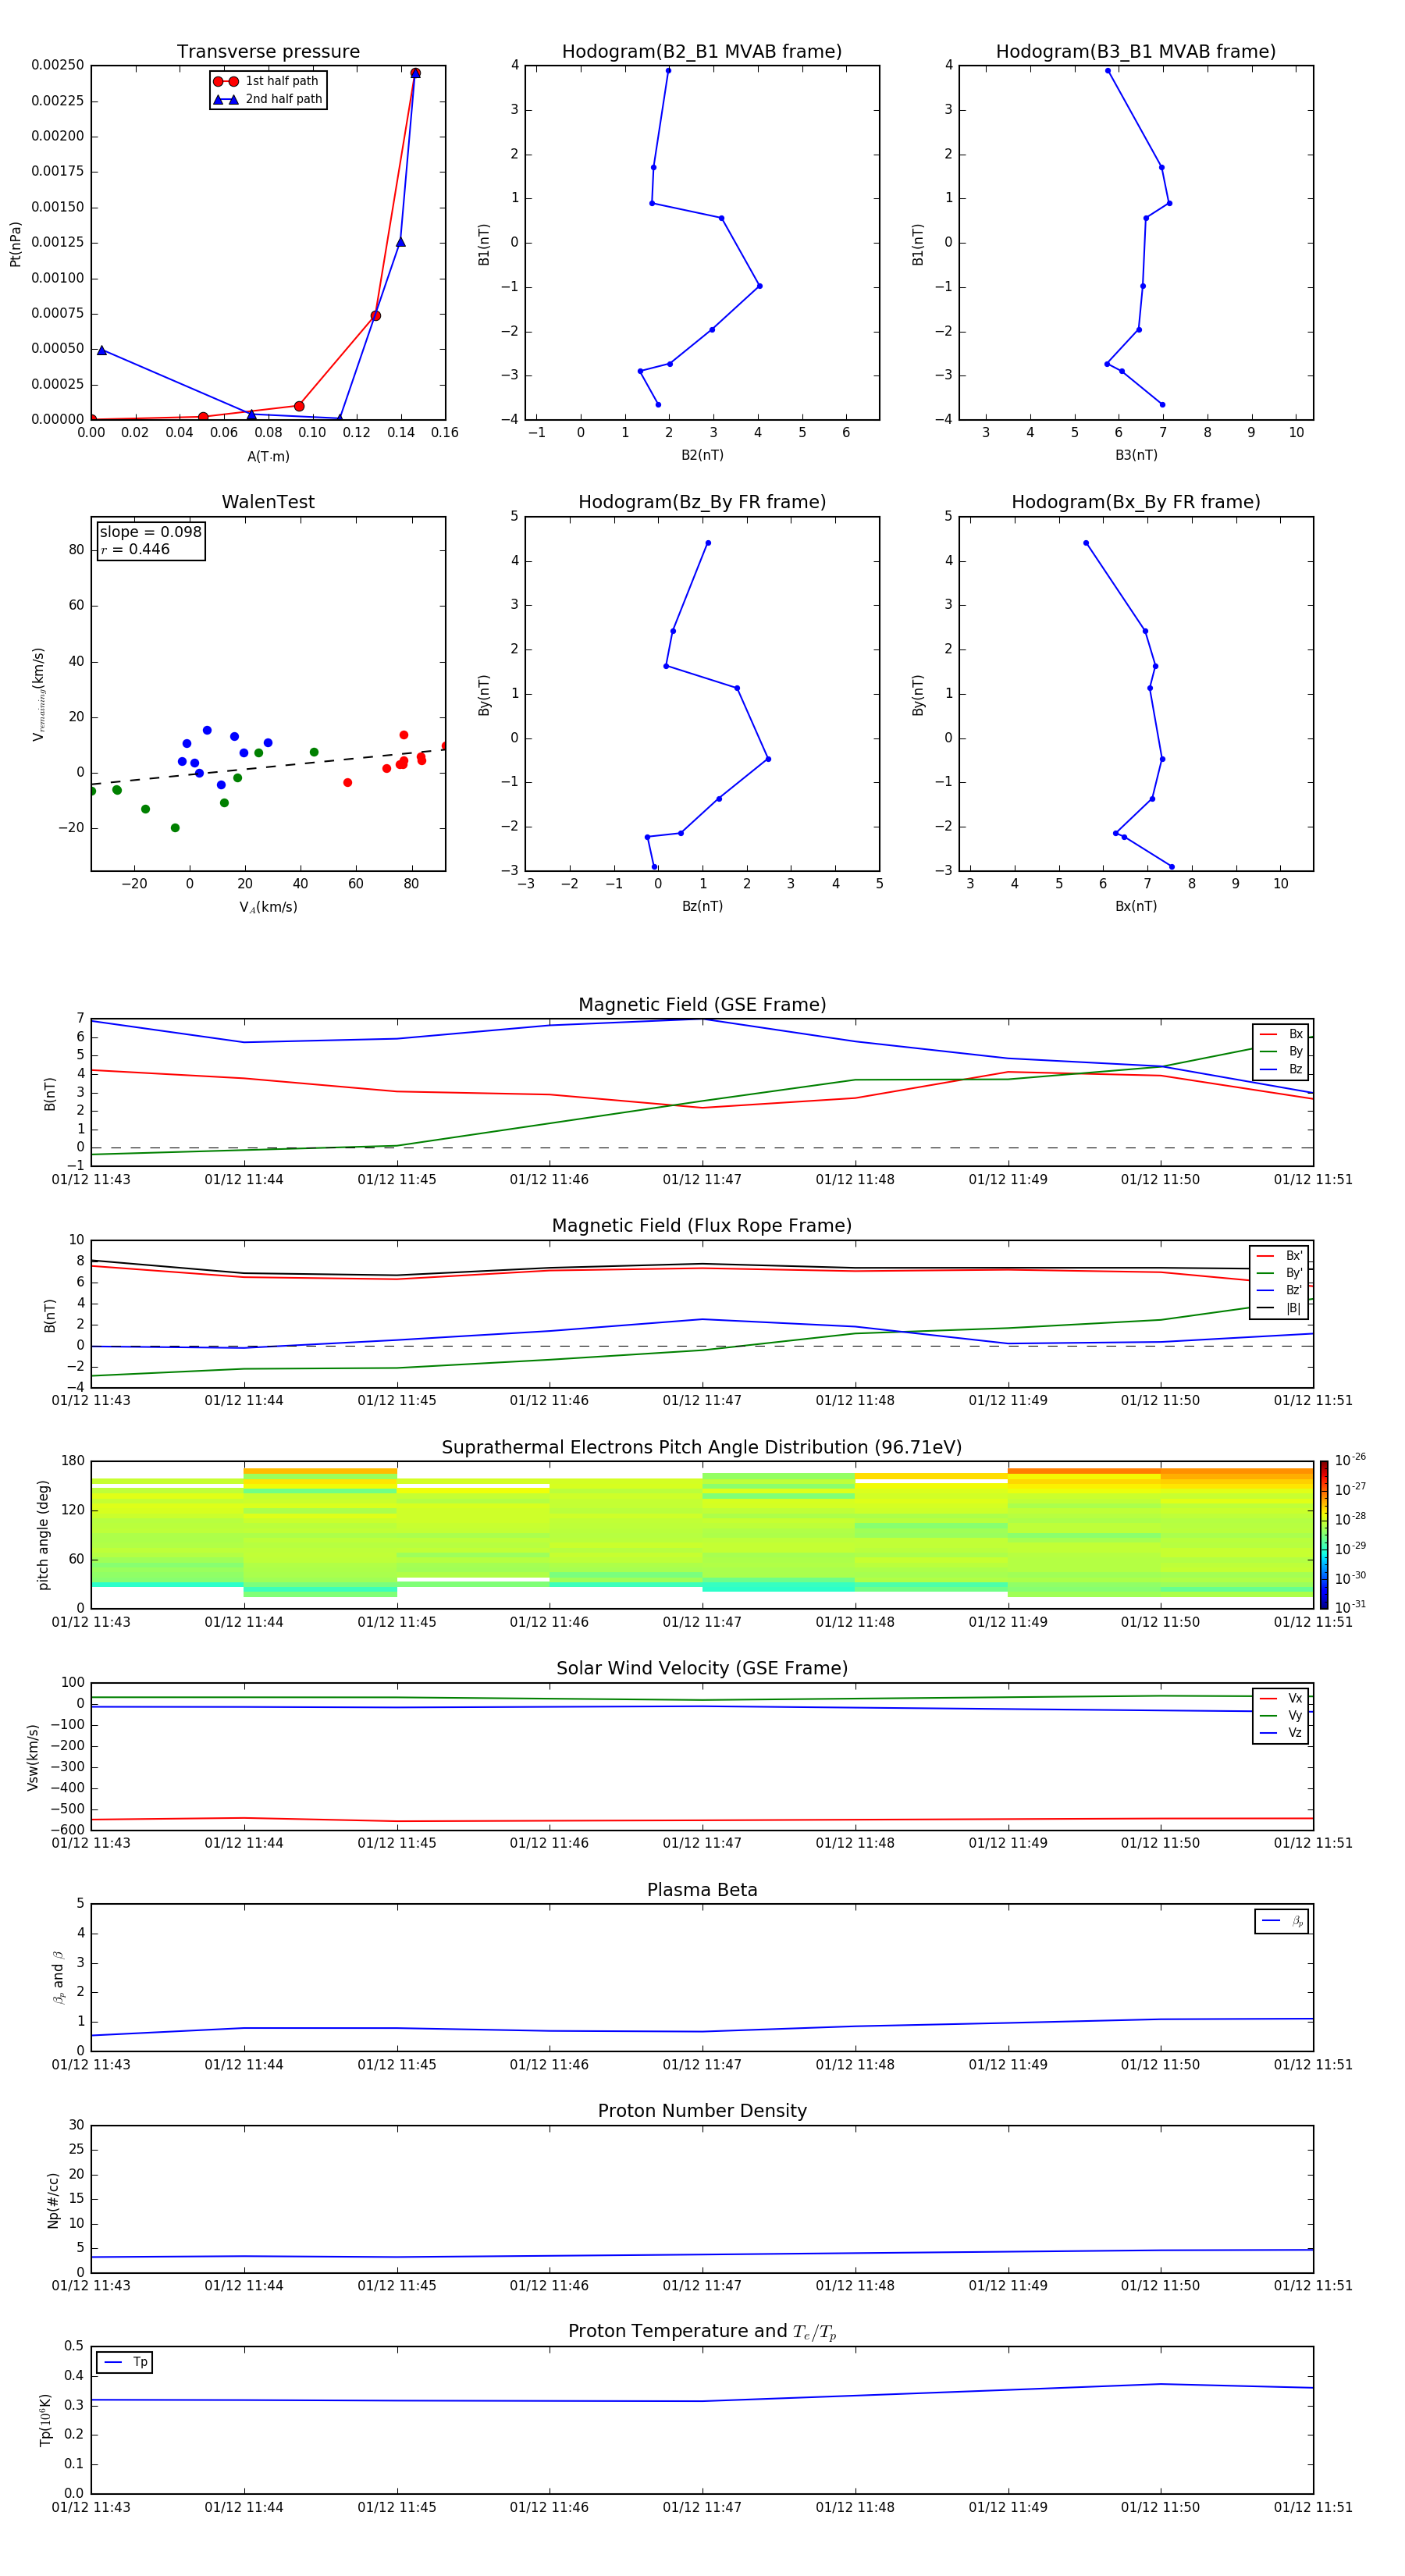Click the 'B2(nT)' x-axis label
The width and height of the screenshot is (1405, 2576).
point(702,455)
